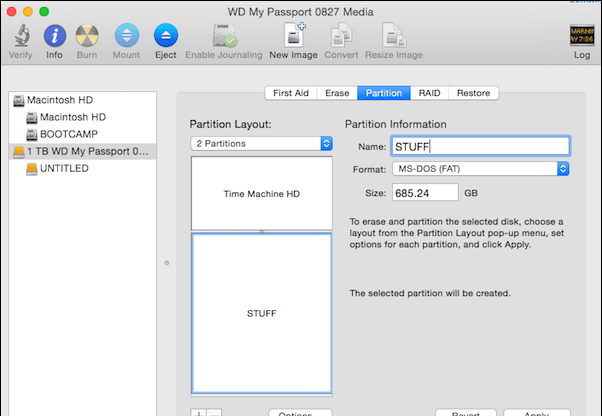602x416 pixels.
Task: Open the Format MS-DOS (FAT) dropdown
Action: click(480, 169)
